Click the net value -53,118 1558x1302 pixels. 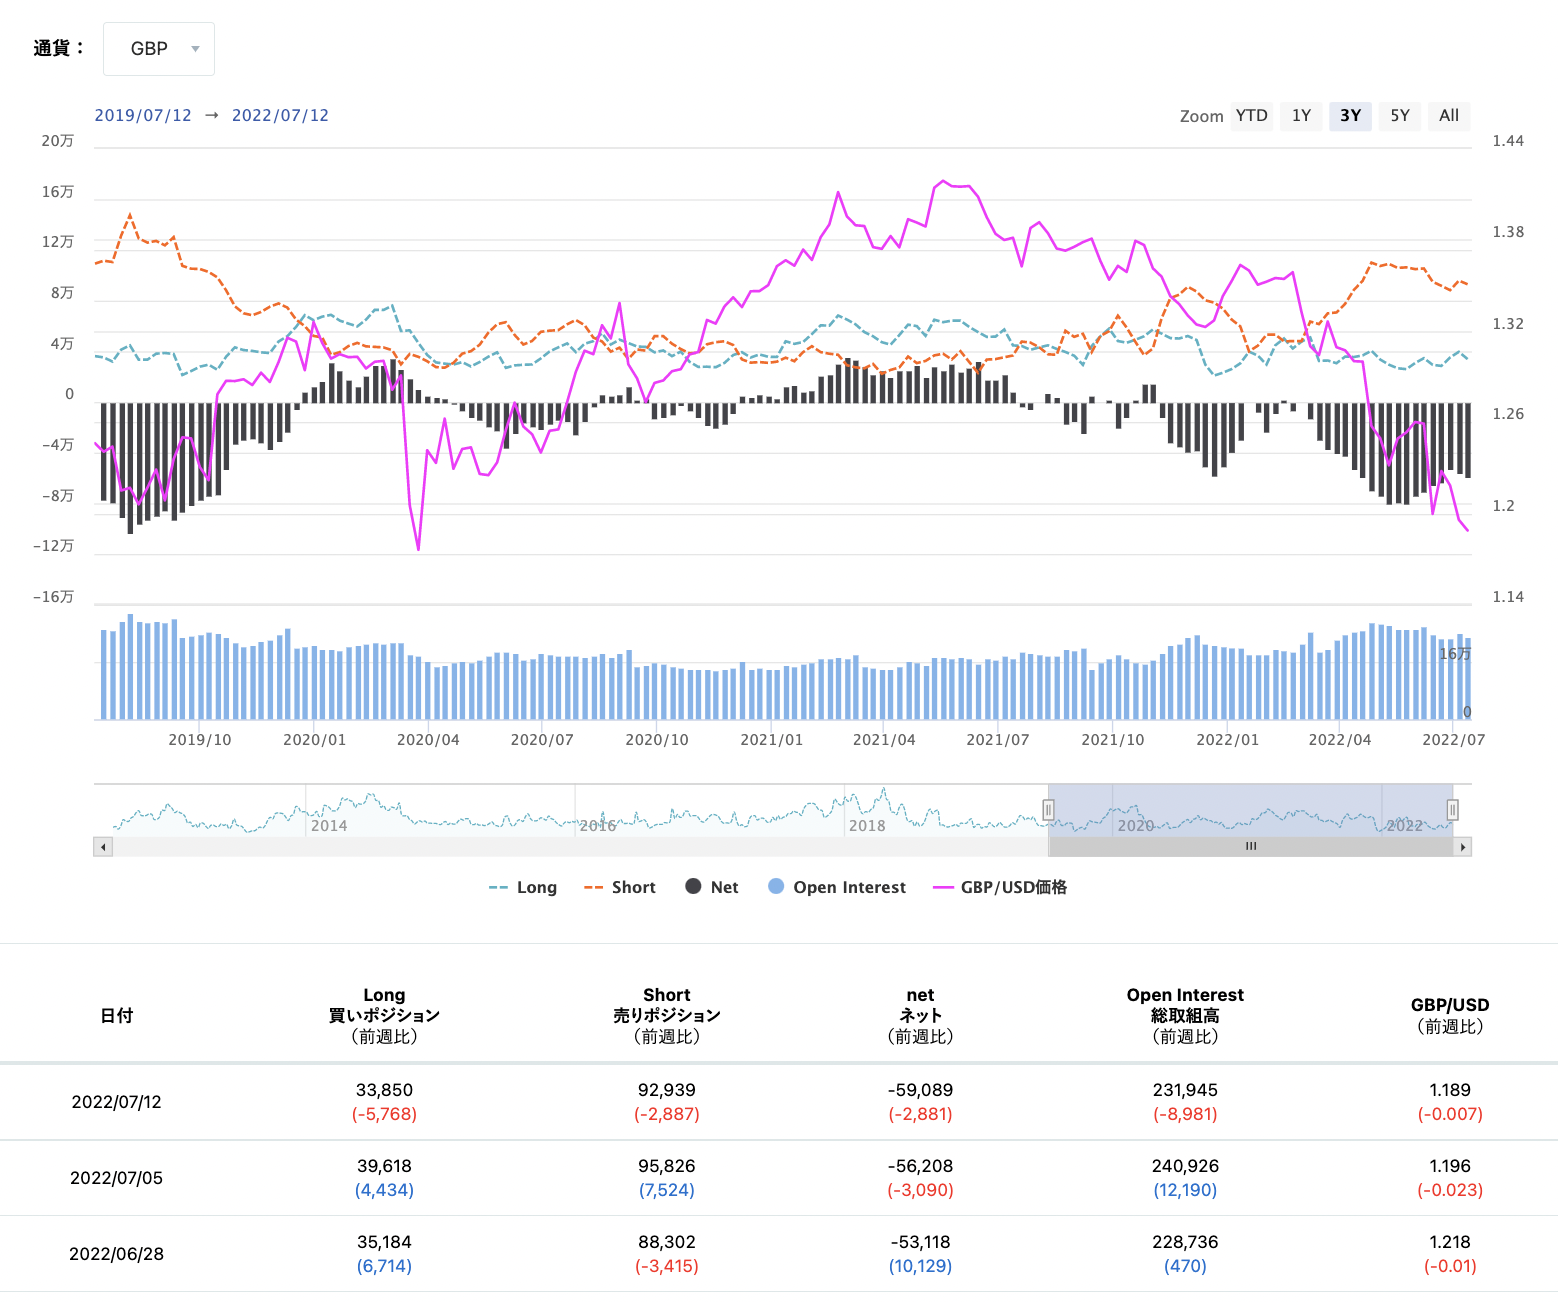pos(920,1242)
